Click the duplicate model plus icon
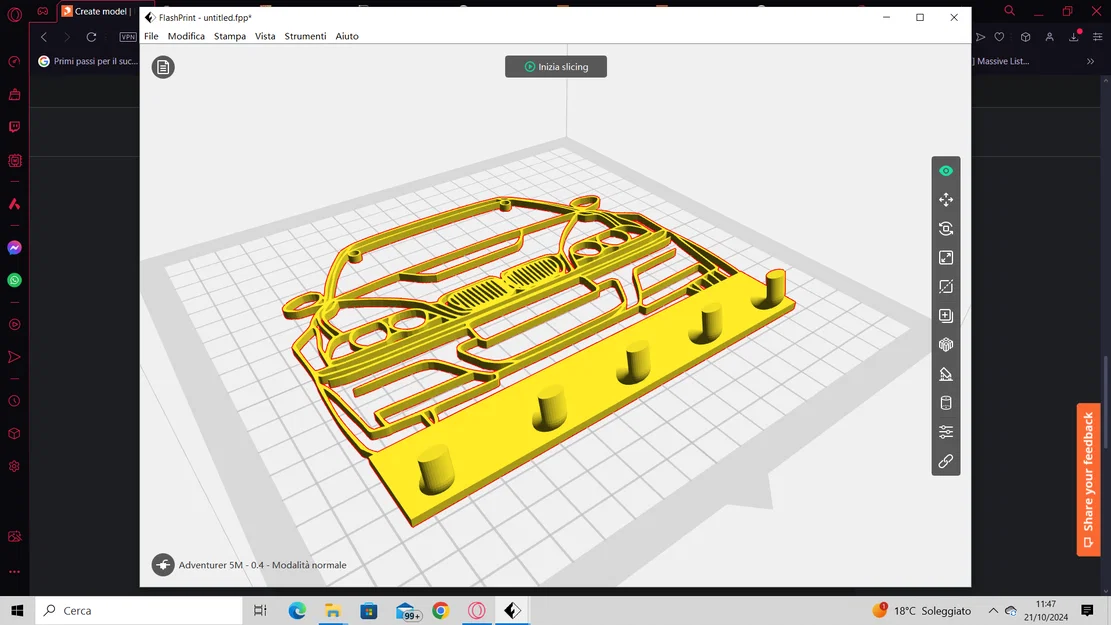The width and height of the screenshot is (1111, 625). point(945,316)
